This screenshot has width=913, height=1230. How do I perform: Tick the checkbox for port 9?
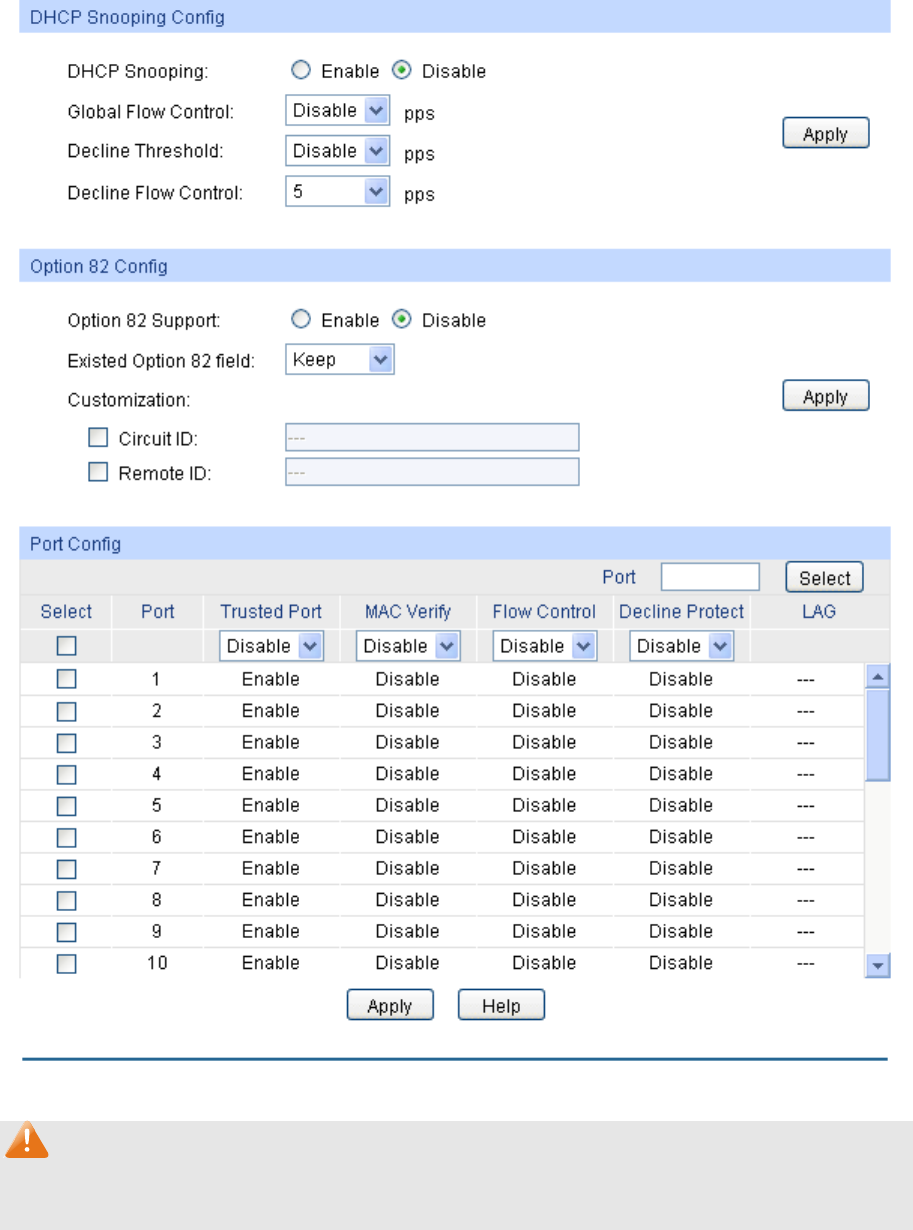tap(66, 931)
